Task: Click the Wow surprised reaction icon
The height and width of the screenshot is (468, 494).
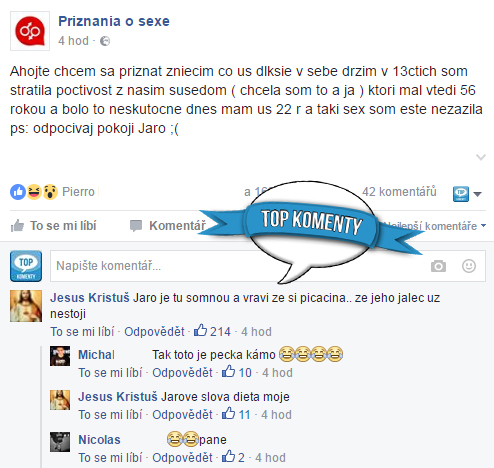Action: [x=50, y=192]
